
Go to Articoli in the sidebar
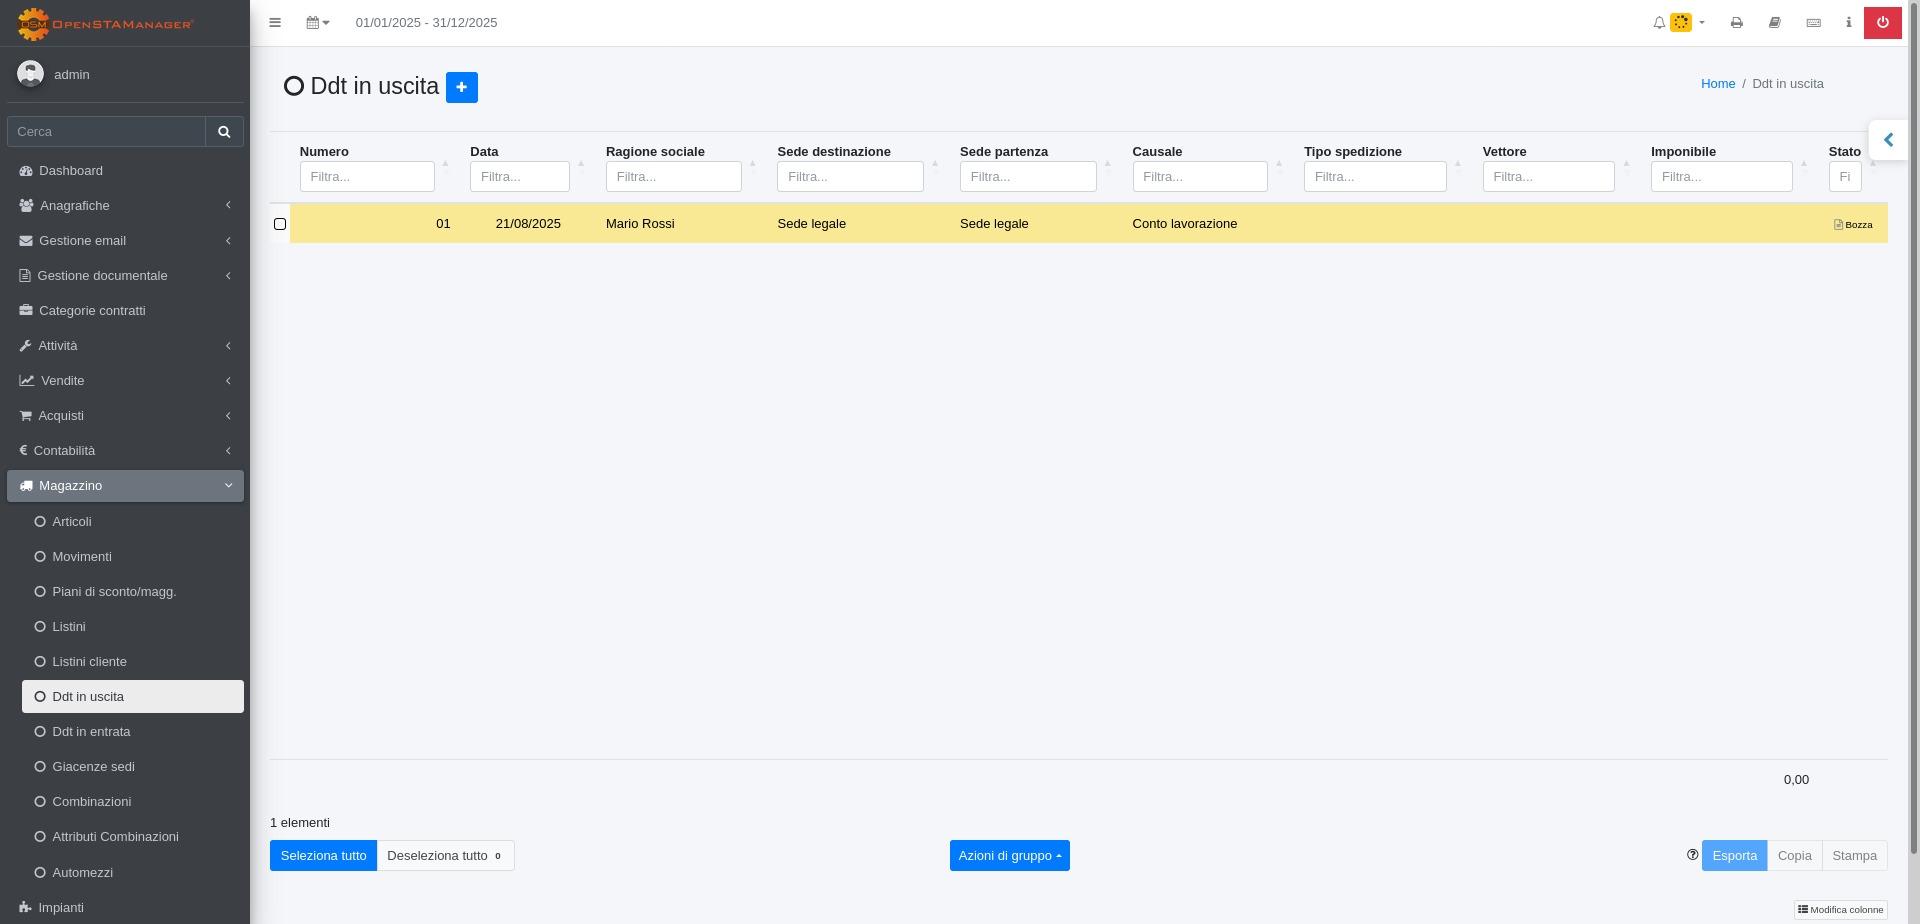coord(72,522)
